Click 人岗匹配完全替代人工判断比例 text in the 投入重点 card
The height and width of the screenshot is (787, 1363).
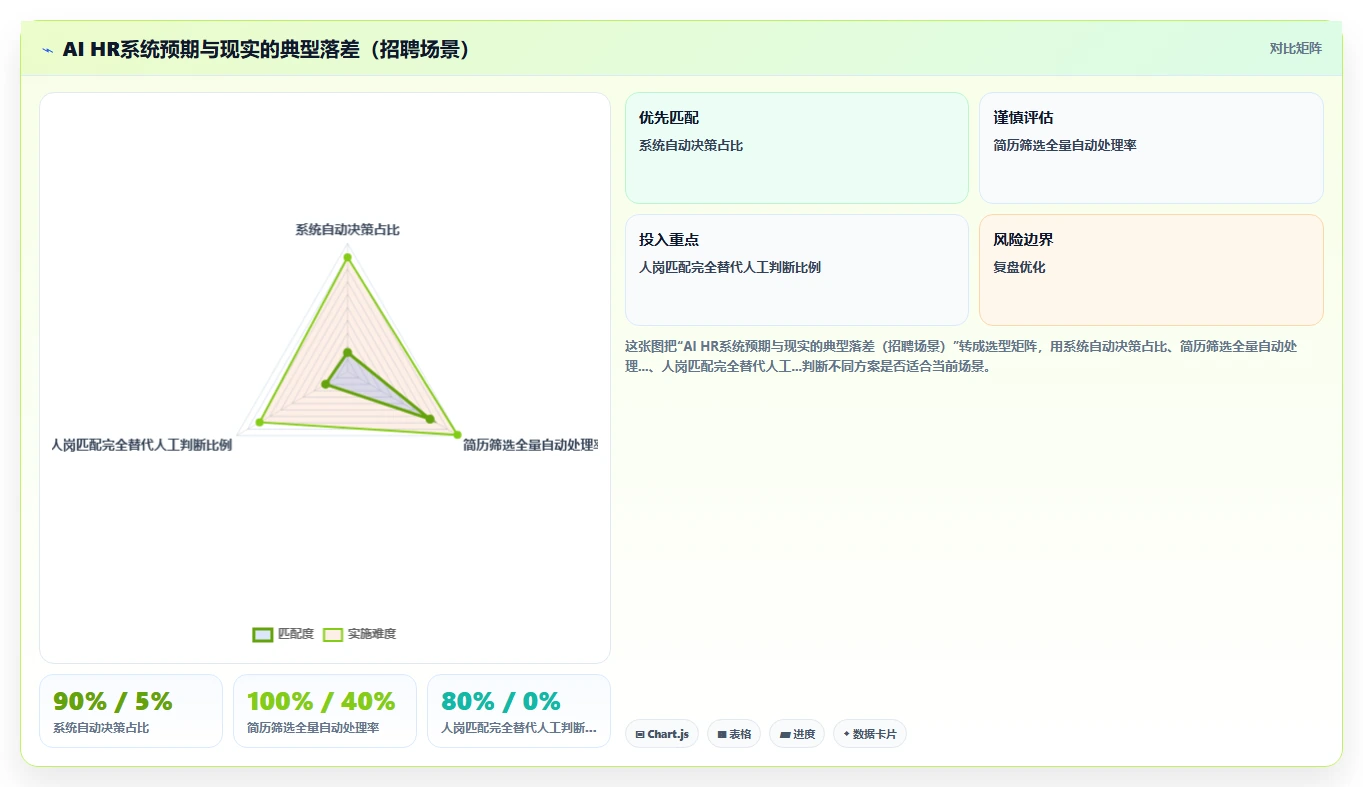(x=730, y=267)
